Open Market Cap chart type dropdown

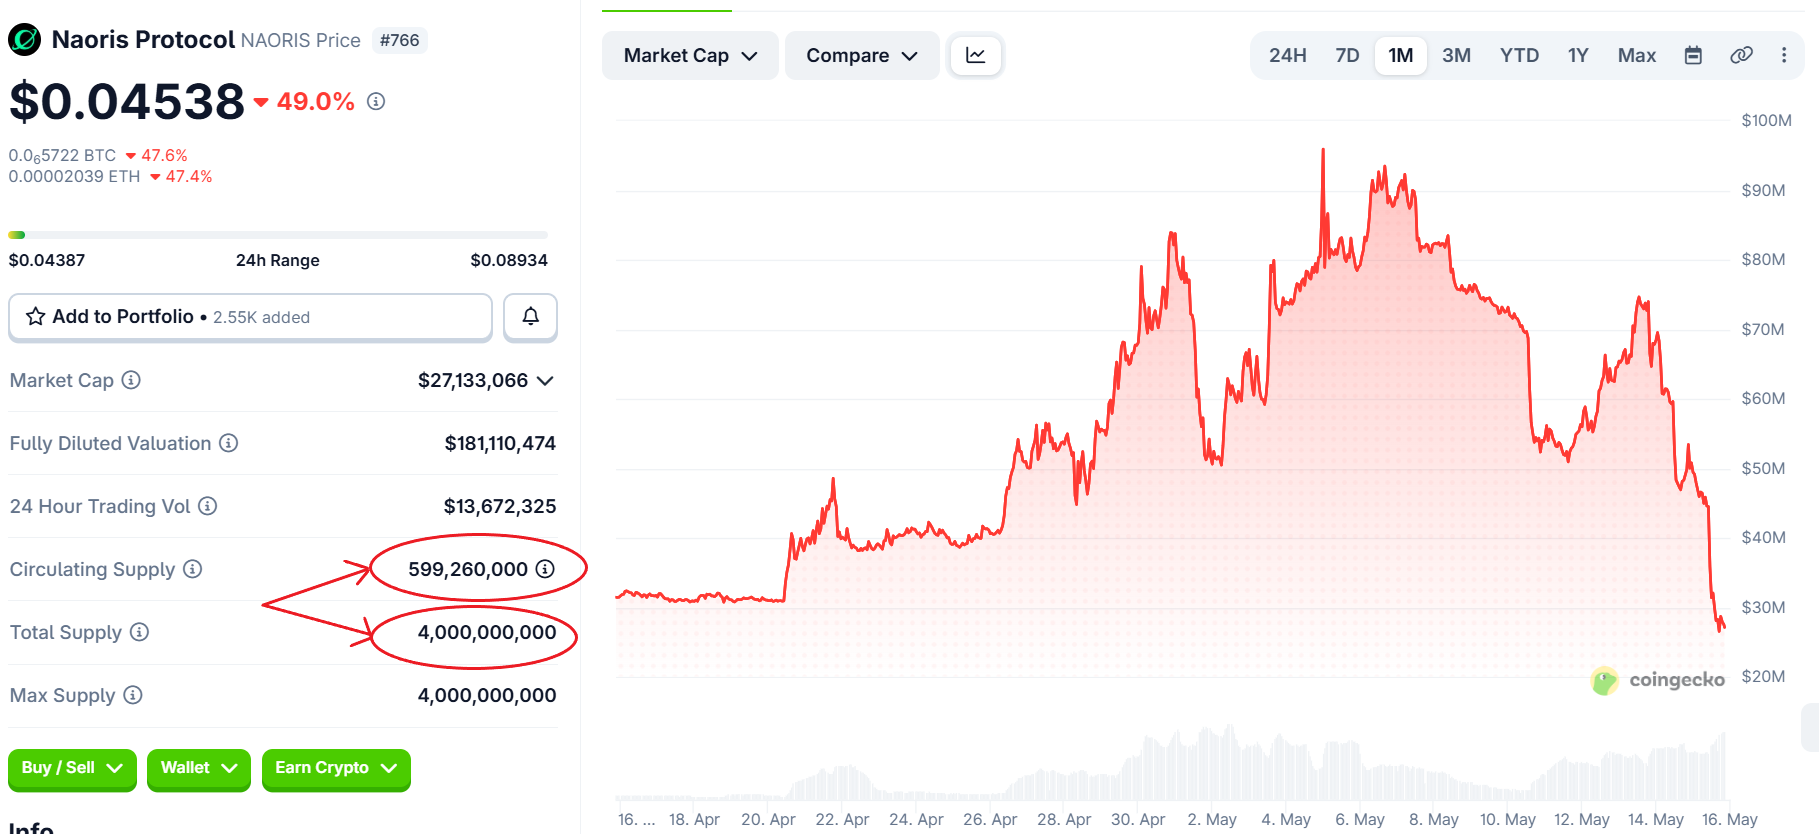pos(690,55)
